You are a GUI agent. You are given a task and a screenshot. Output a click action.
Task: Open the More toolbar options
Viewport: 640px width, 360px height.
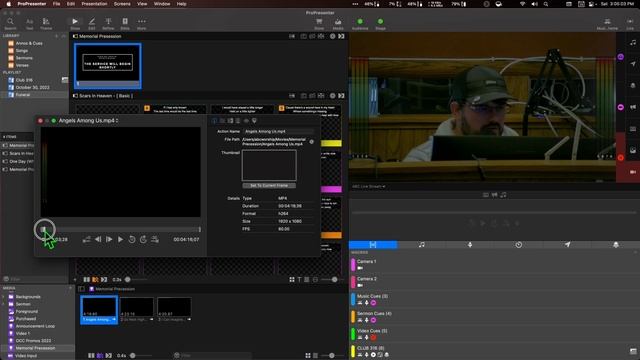142,24
